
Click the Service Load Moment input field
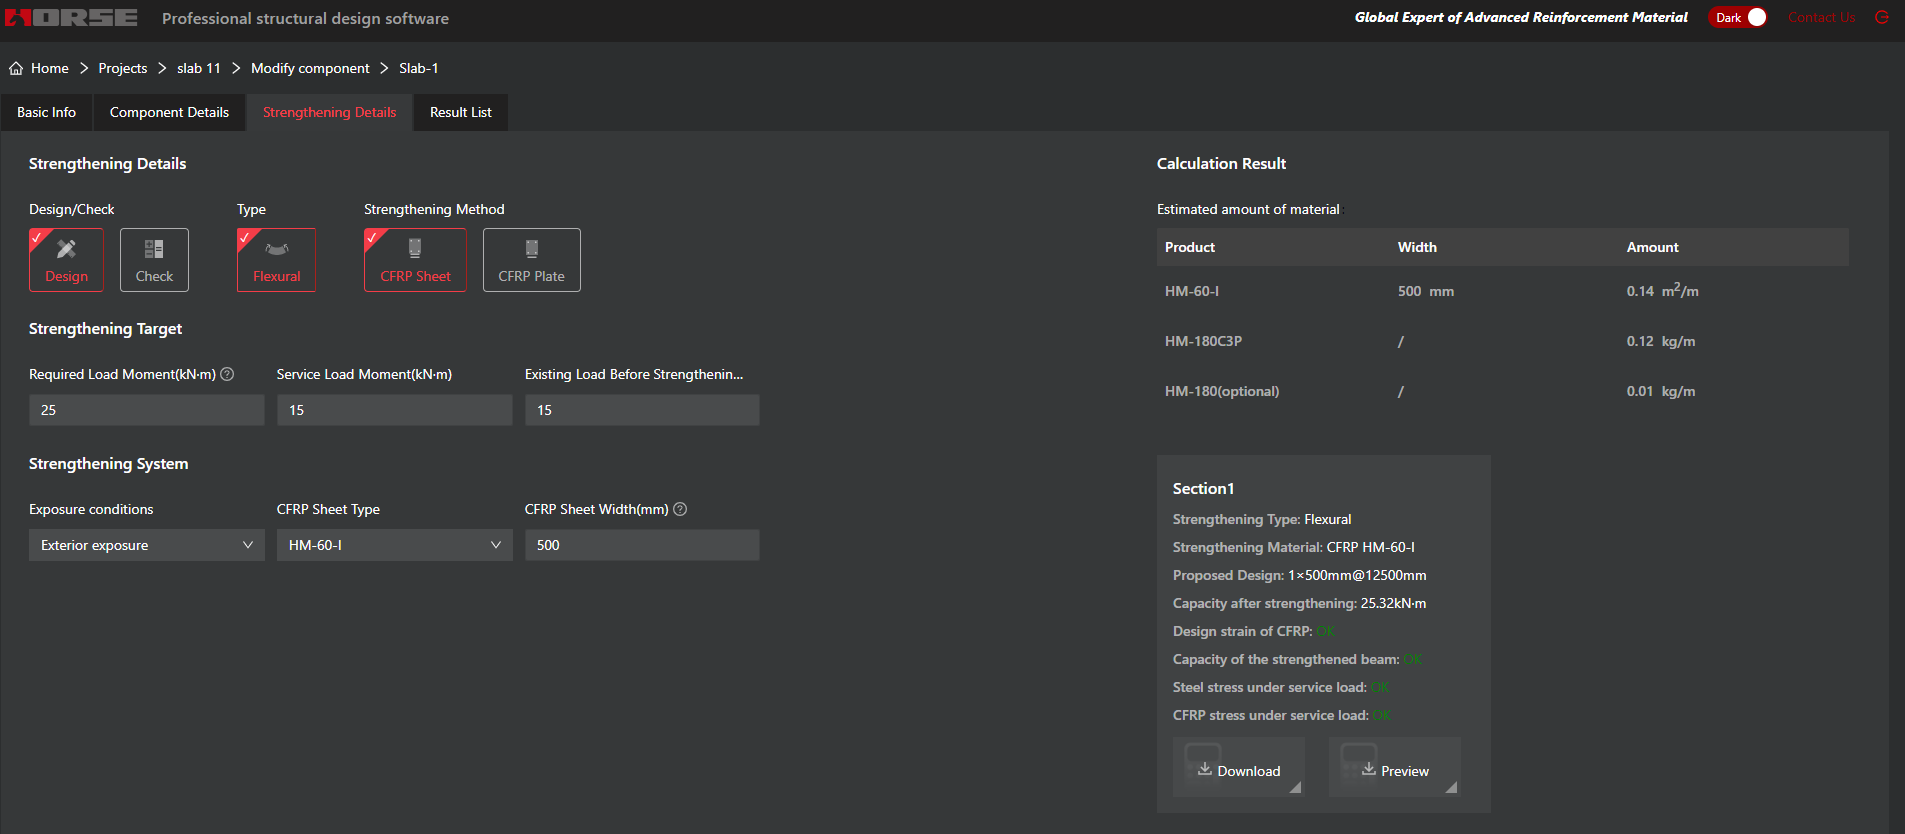coord(394,410)
